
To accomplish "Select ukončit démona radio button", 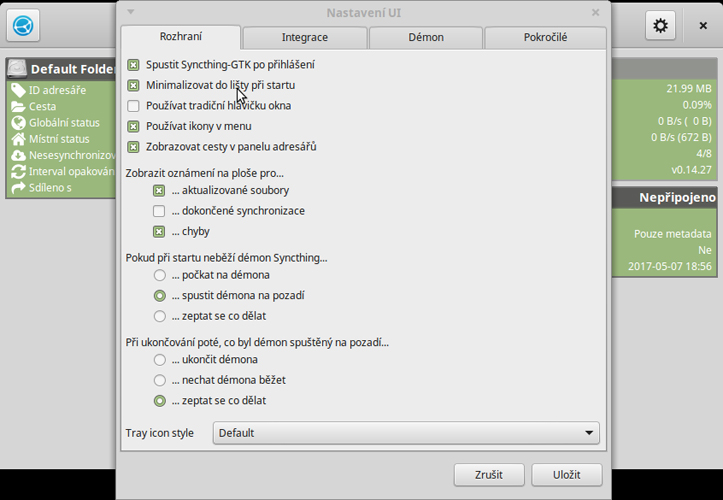I will pos(160,360).
